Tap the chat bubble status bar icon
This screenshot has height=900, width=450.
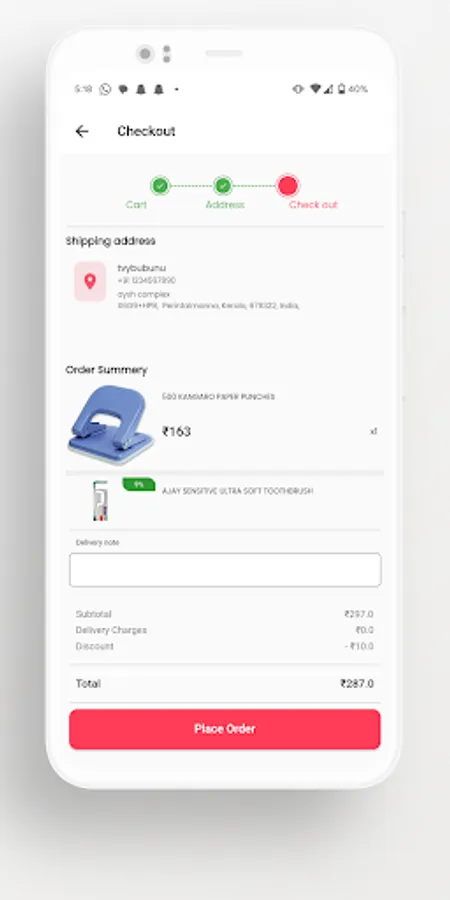pyautogui.click(x=123, y=90)
